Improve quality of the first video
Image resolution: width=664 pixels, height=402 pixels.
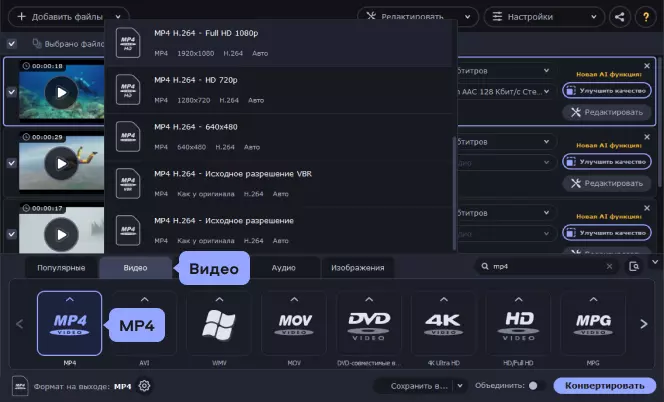point(607,91)
